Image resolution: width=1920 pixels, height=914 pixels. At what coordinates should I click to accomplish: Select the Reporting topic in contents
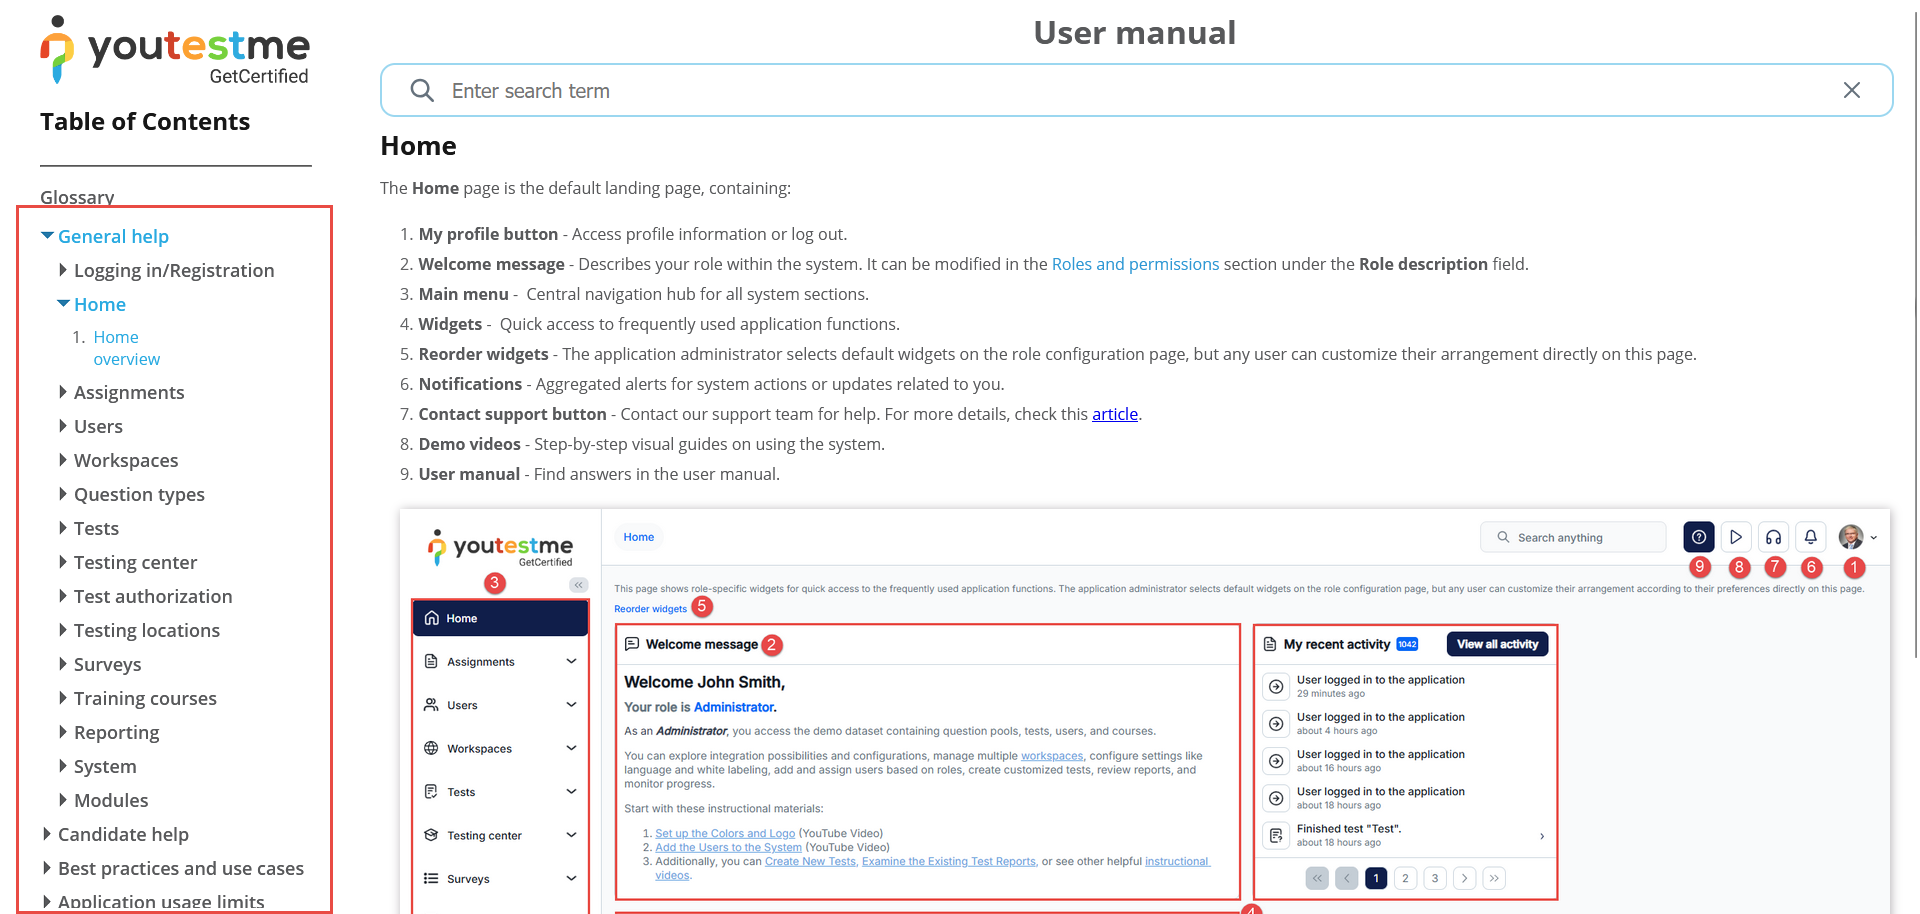coord(116,732)
